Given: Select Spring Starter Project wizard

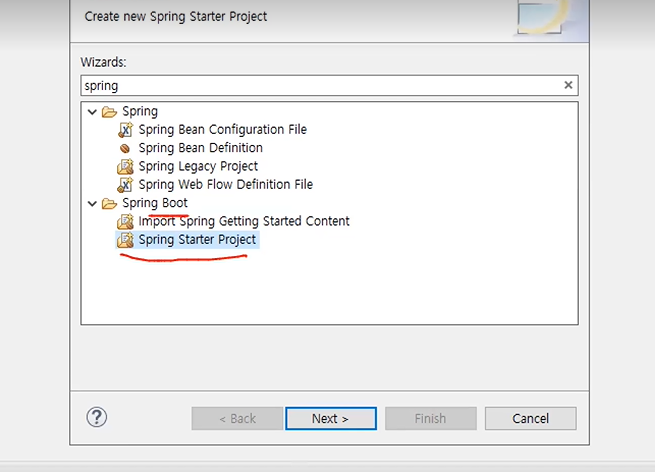Looking at the screenshot, I should tap(197, 239).
